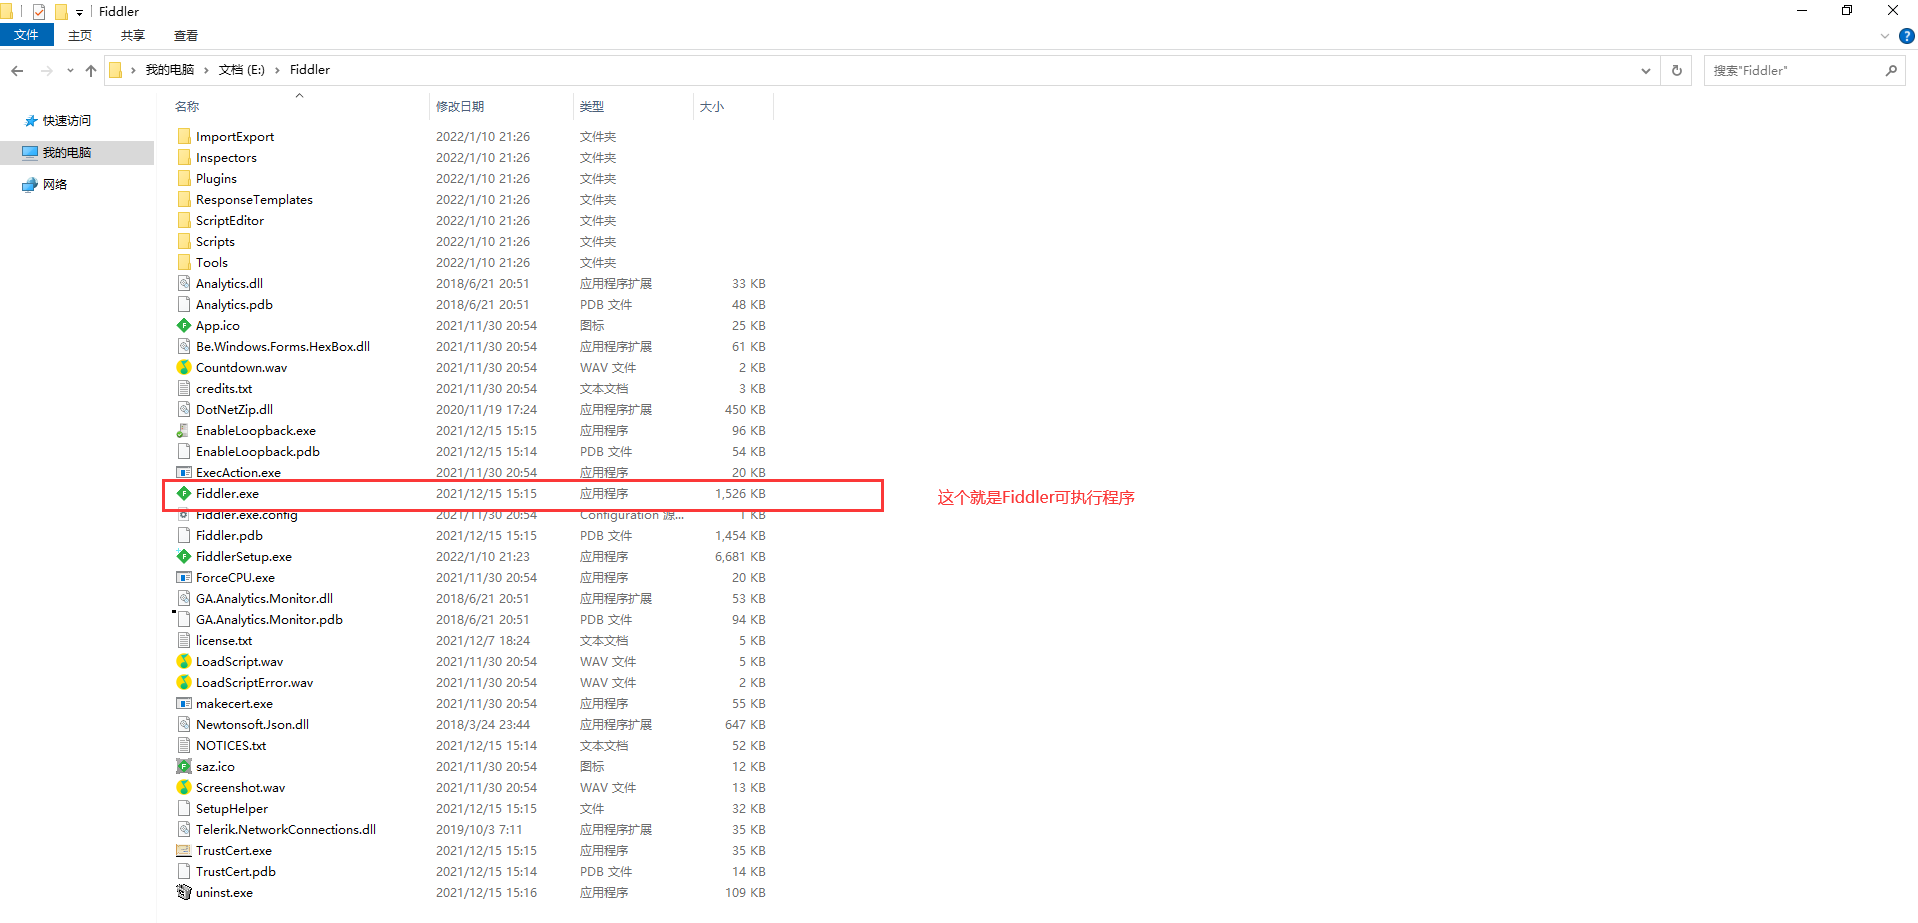Image resolution: width=1918 pixels, height=923 pixels.
Task: Switch to the 主页 ribbon tab
Action: pyautogui.click(x=80, y=35)
